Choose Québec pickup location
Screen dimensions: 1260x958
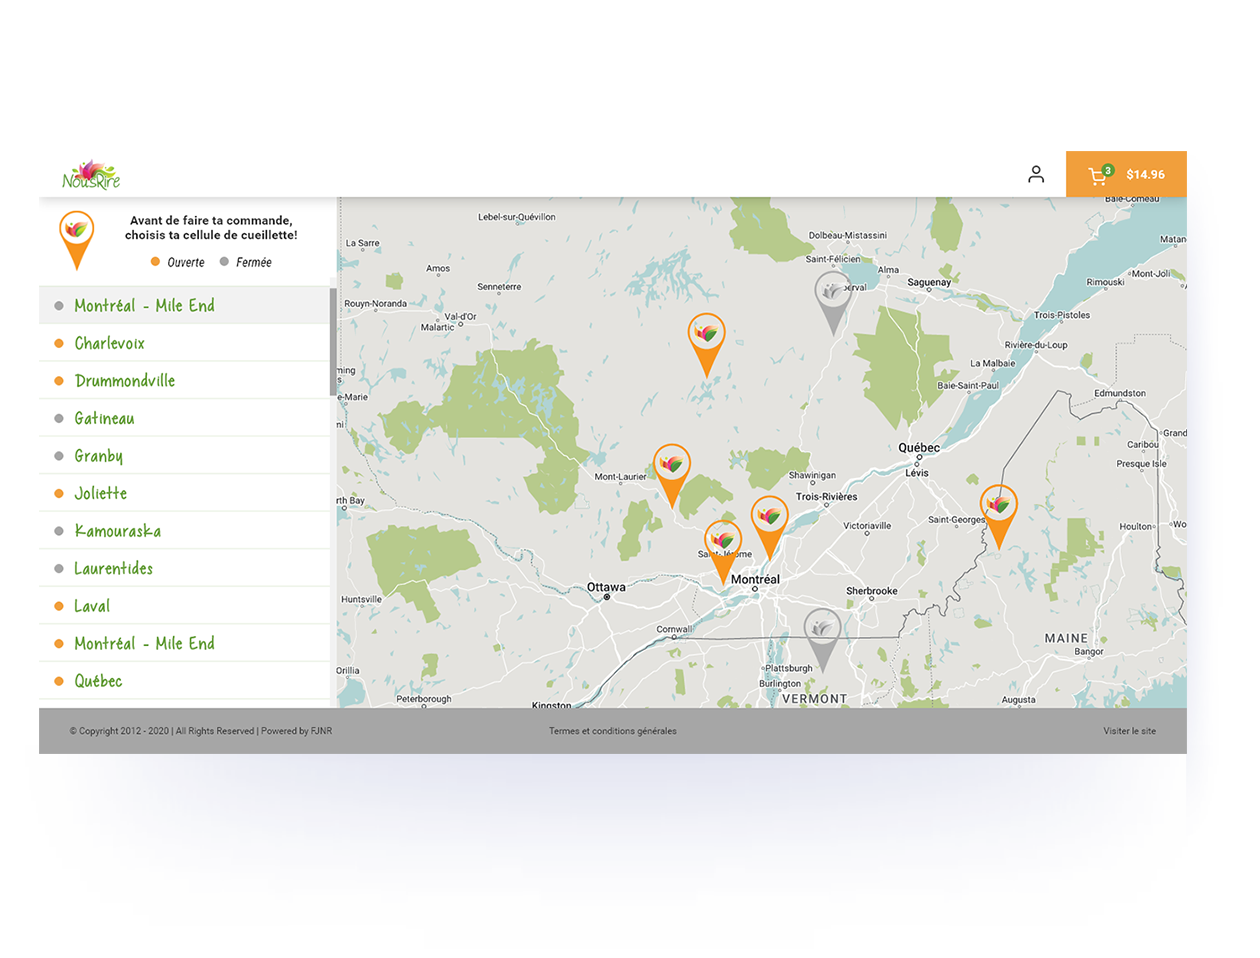coord(184,680)
